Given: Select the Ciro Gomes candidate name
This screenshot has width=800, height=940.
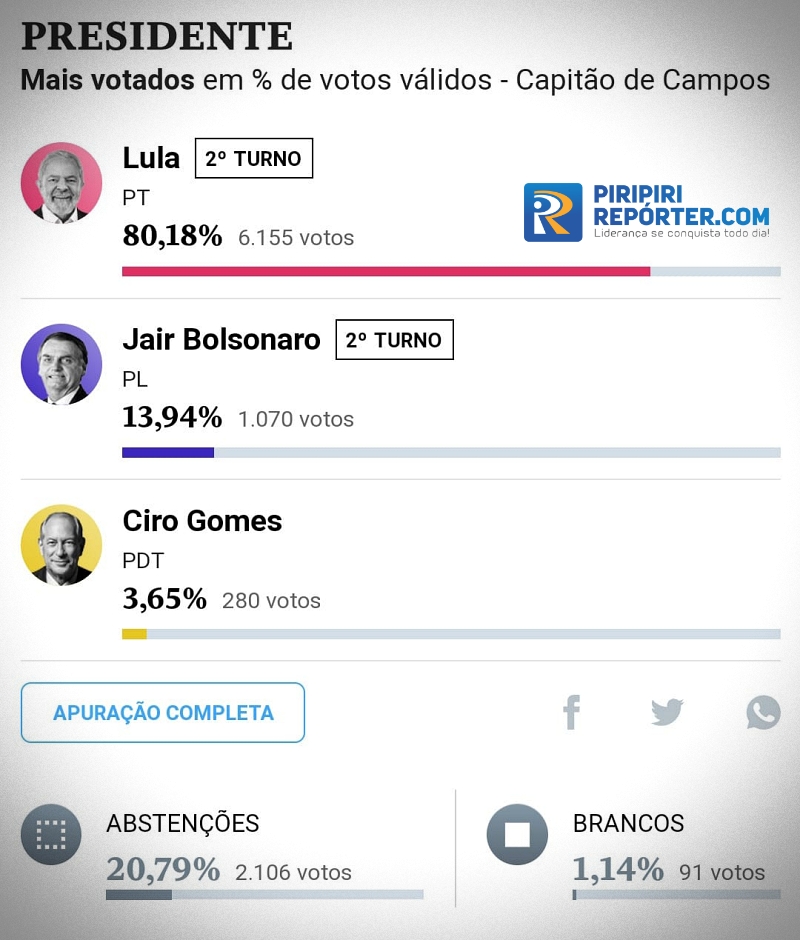Looking at the screenshot, I should (202, 521).
